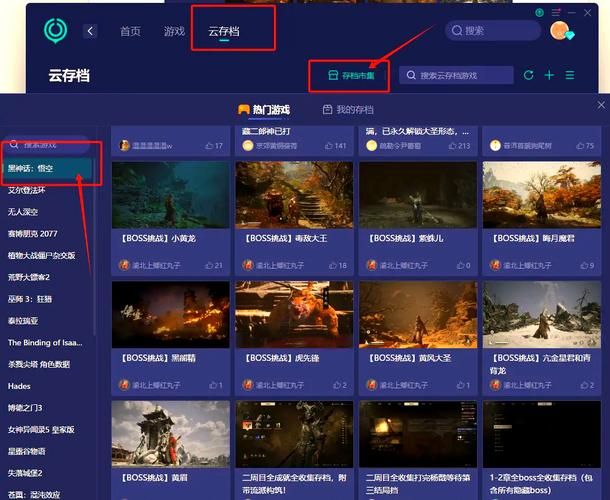Select 博德之门3 in the game list
The height and width of the screenshot is (500, 610).
click(25, 408)
